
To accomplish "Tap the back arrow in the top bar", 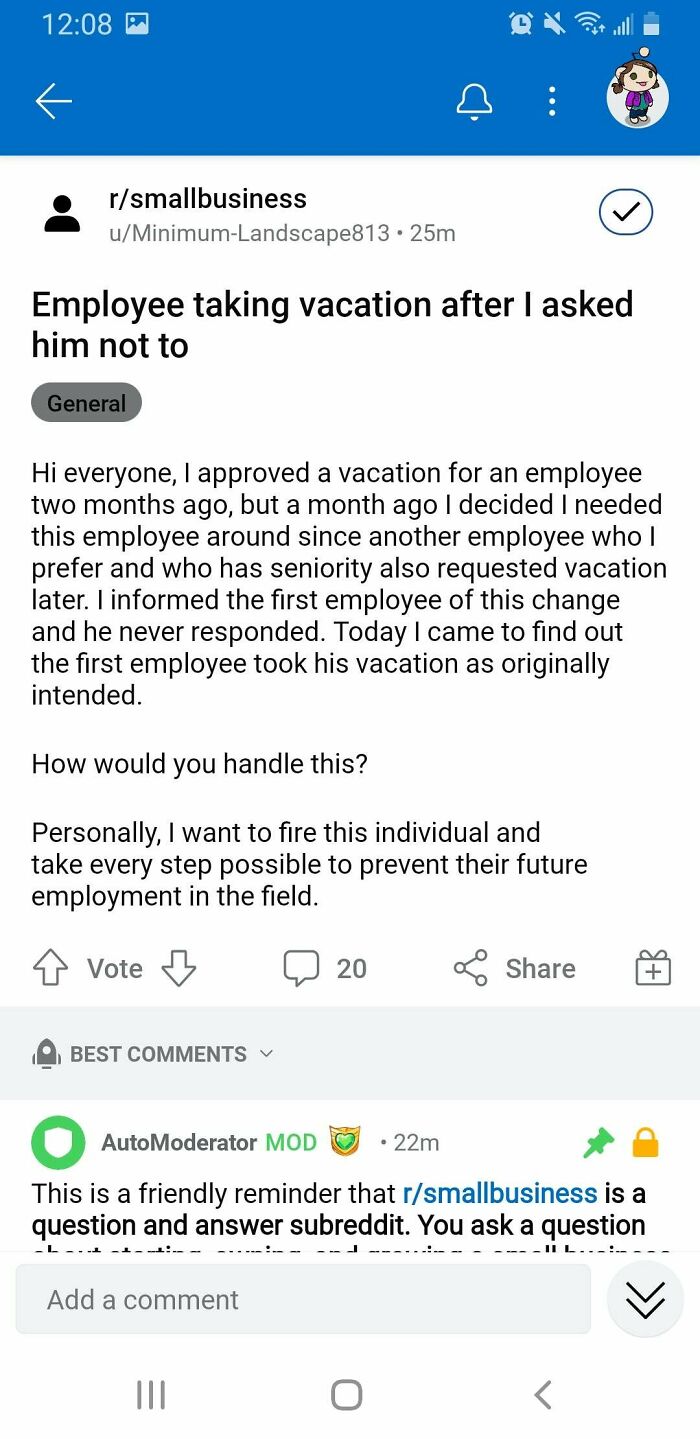I will tap(53, 101).
